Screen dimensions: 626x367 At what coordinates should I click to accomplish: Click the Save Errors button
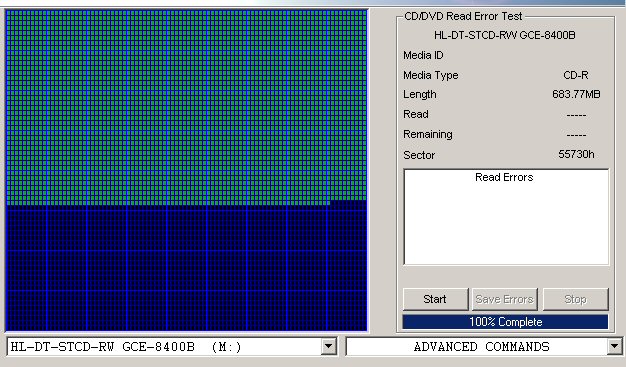[505, 299]
